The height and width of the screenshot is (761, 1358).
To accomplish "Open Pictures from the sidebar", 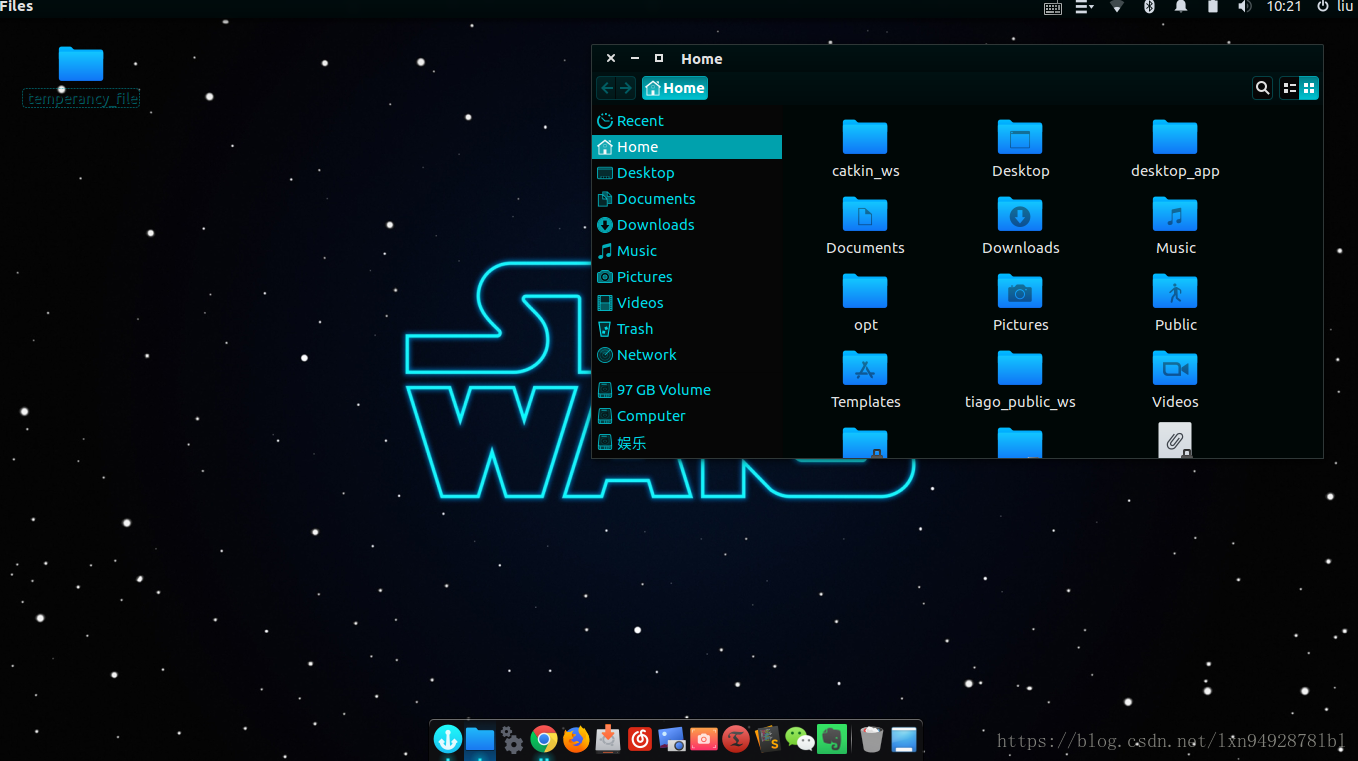I will (x=687, y=277).
